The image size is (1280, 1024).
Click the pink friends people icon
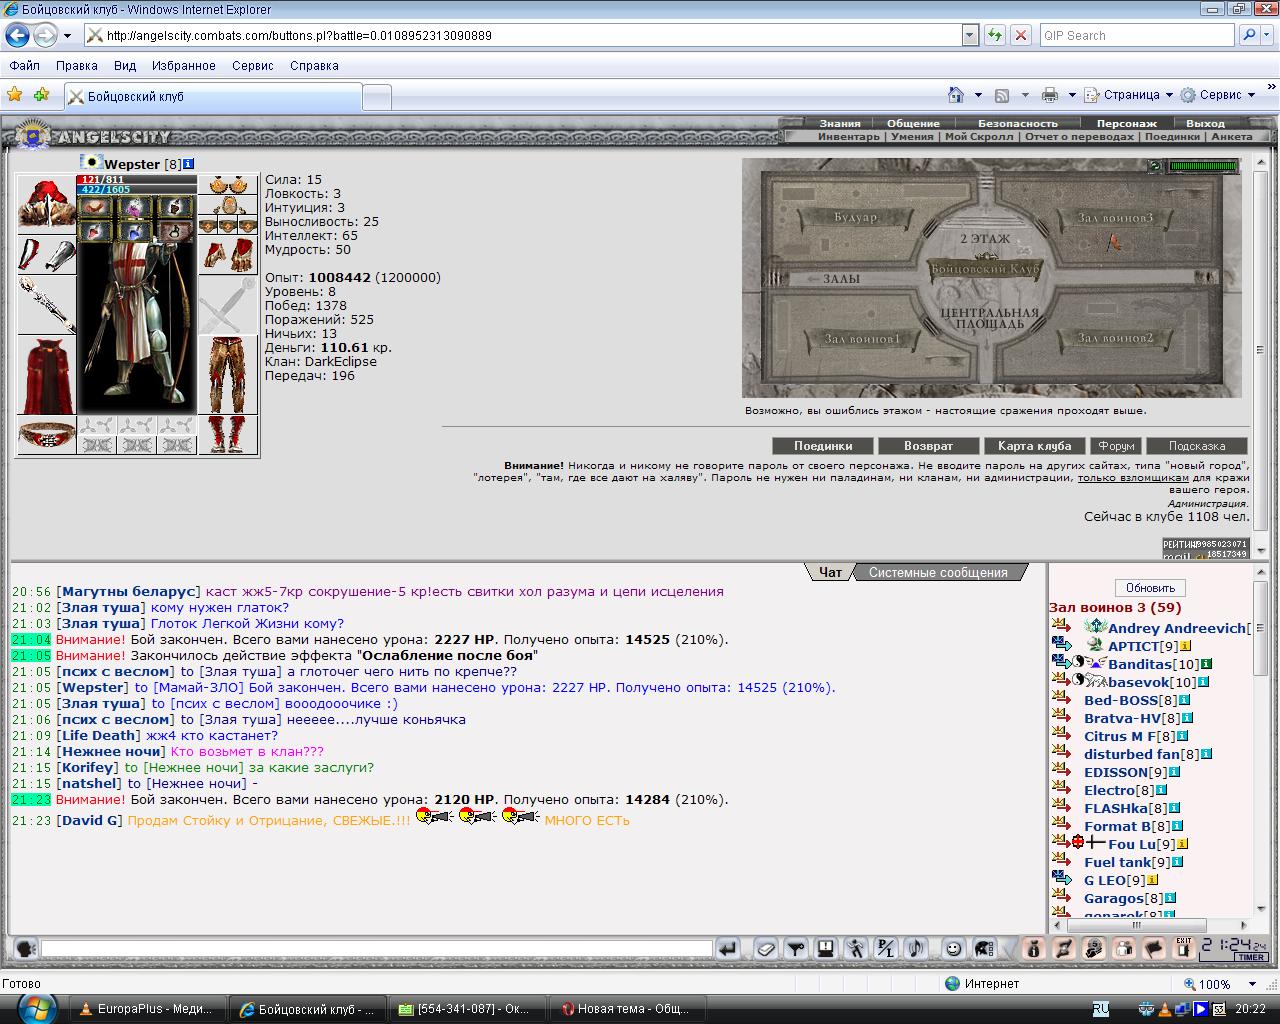coord(1124,948)
